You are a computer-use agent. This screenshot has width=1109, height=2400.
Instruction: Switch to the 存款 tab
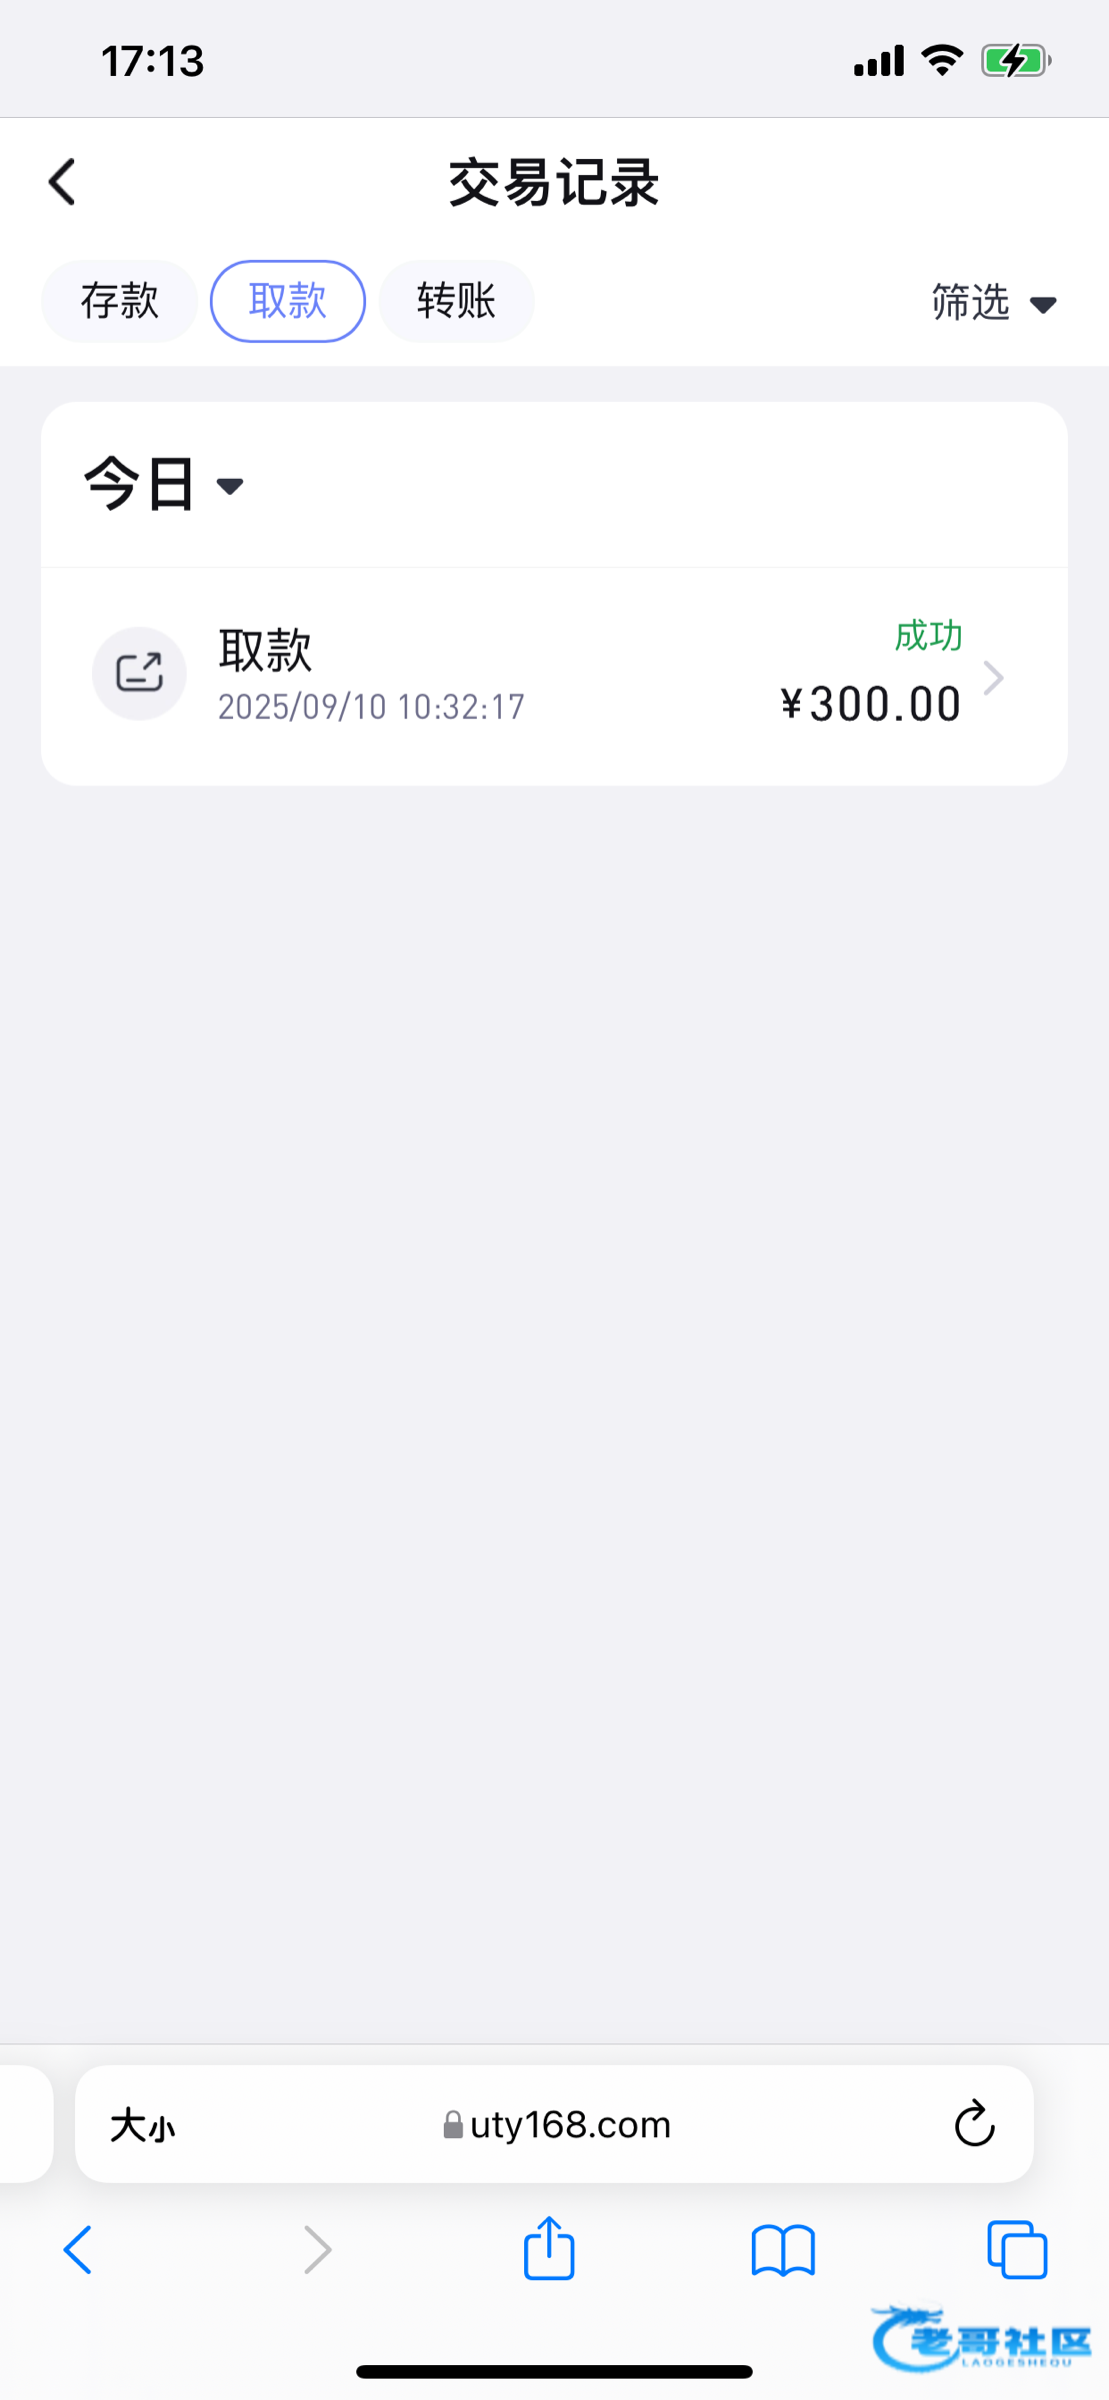(x=119, y=301)
